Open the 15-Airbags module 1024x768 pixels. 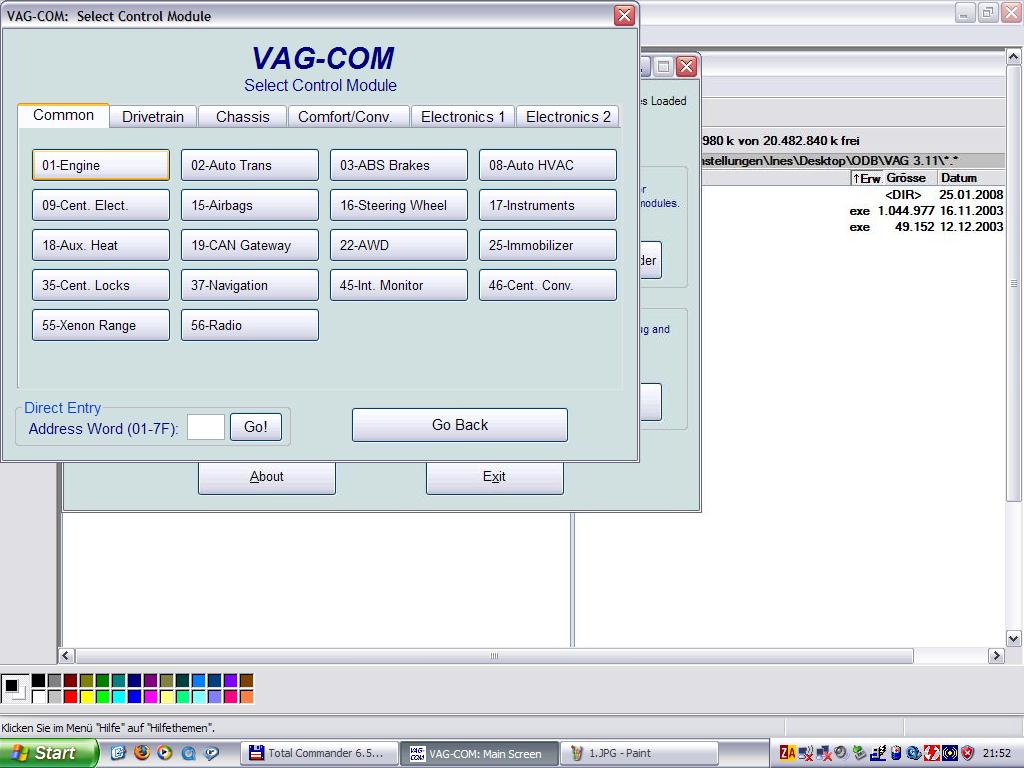(x=249, y=205)
